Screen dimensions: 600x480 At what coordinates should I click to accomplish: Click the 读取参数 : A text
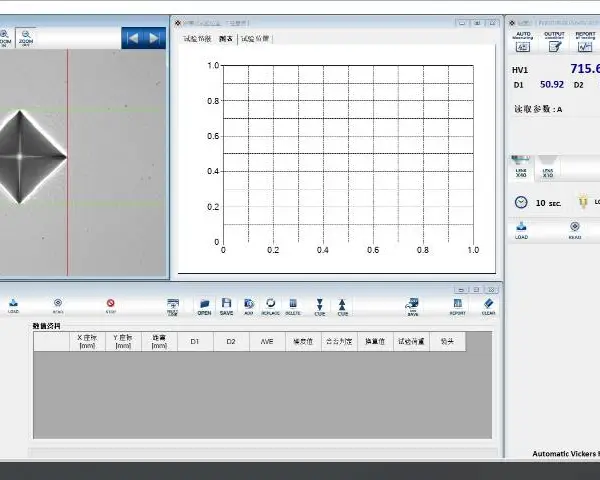click(x=538, y=109)
